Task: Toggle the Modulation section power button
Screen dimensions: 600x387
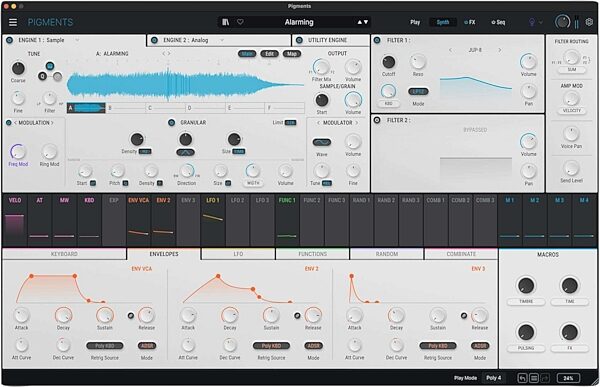Action: click(x=8, y=123)
